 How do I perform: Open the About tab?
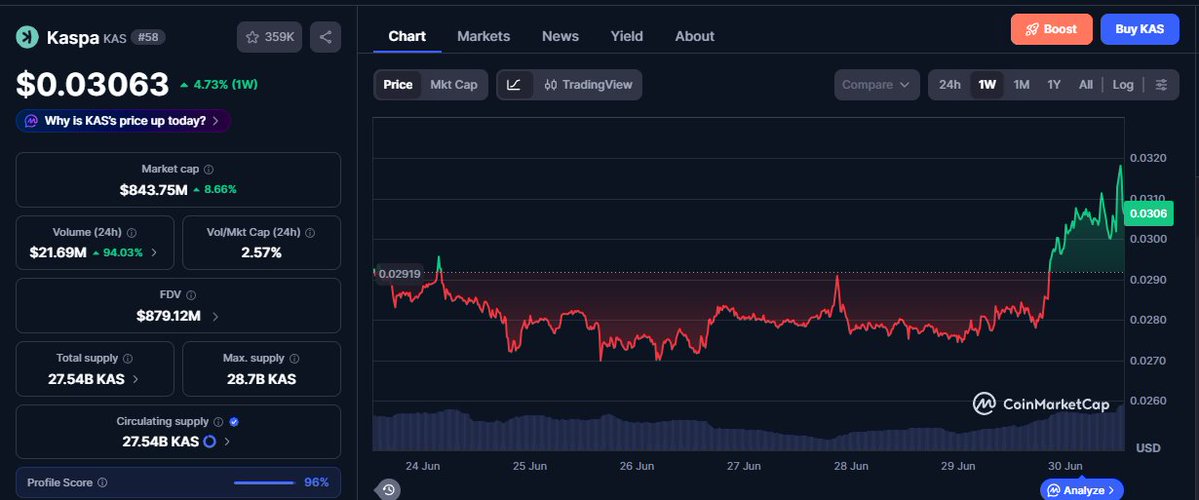tap(694, 36)
